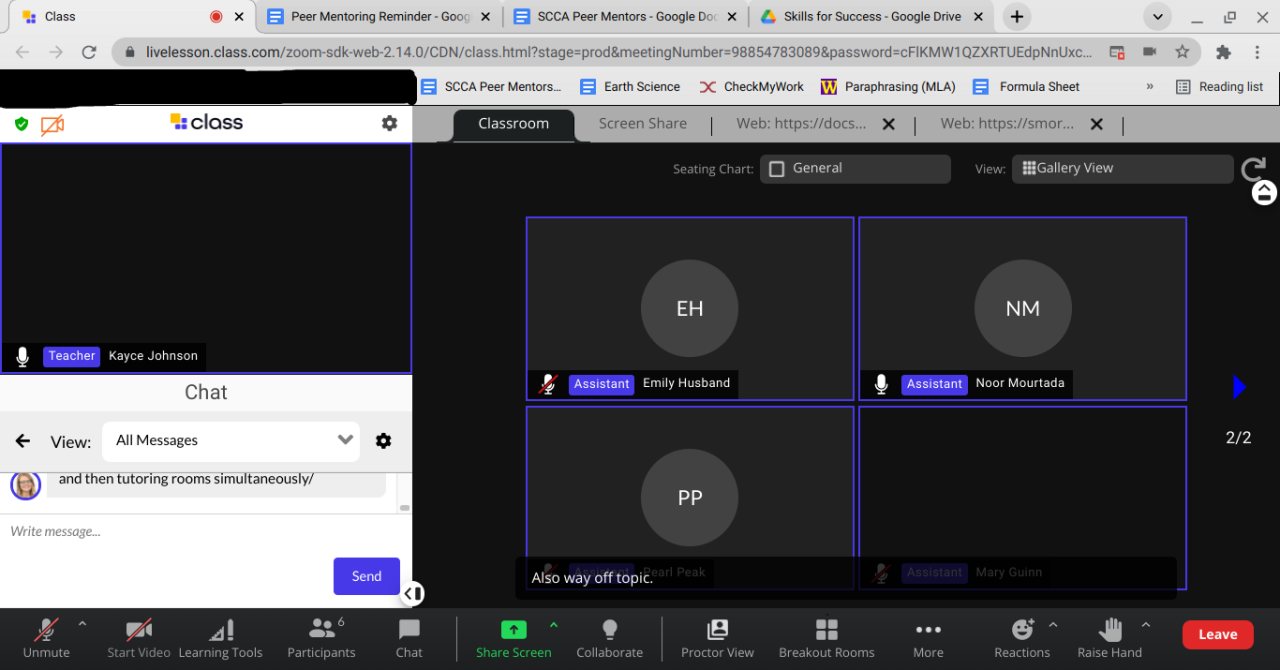This screenshot has height=670, width=1280.
Task: Click the sender avatar in the chat message
Action: tap(26, 485)
